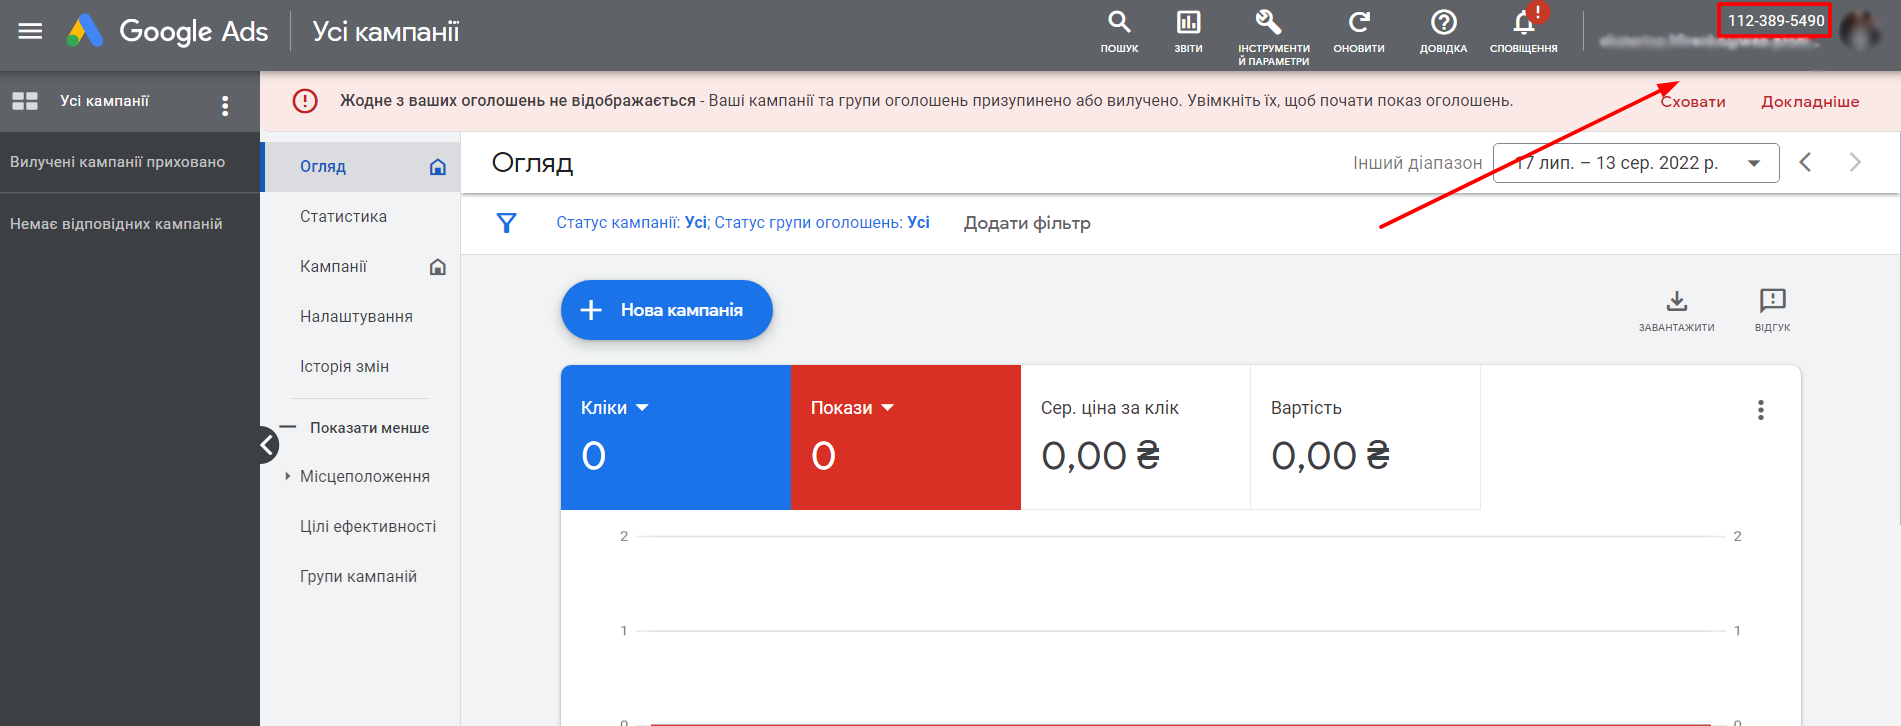Click the red warning alert icon

pyautogui.click(x=305, y=101)
